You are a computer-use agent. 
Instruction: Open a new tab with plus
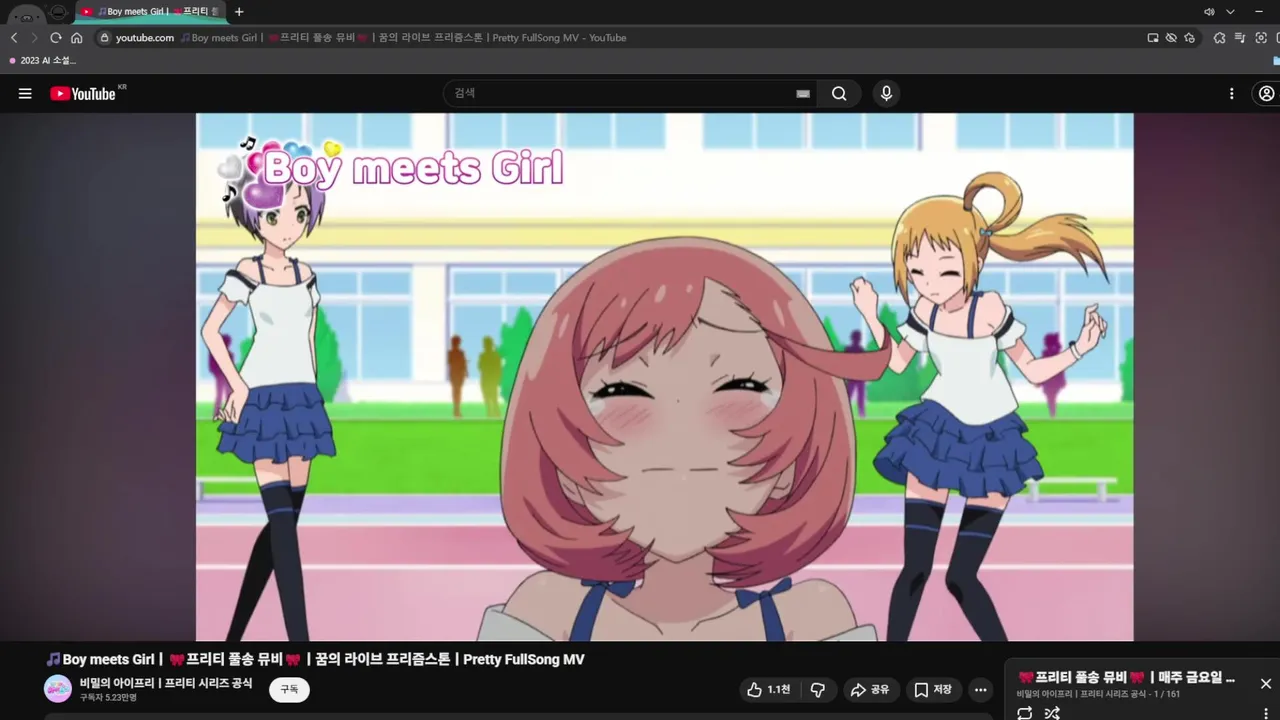(239, 12)
